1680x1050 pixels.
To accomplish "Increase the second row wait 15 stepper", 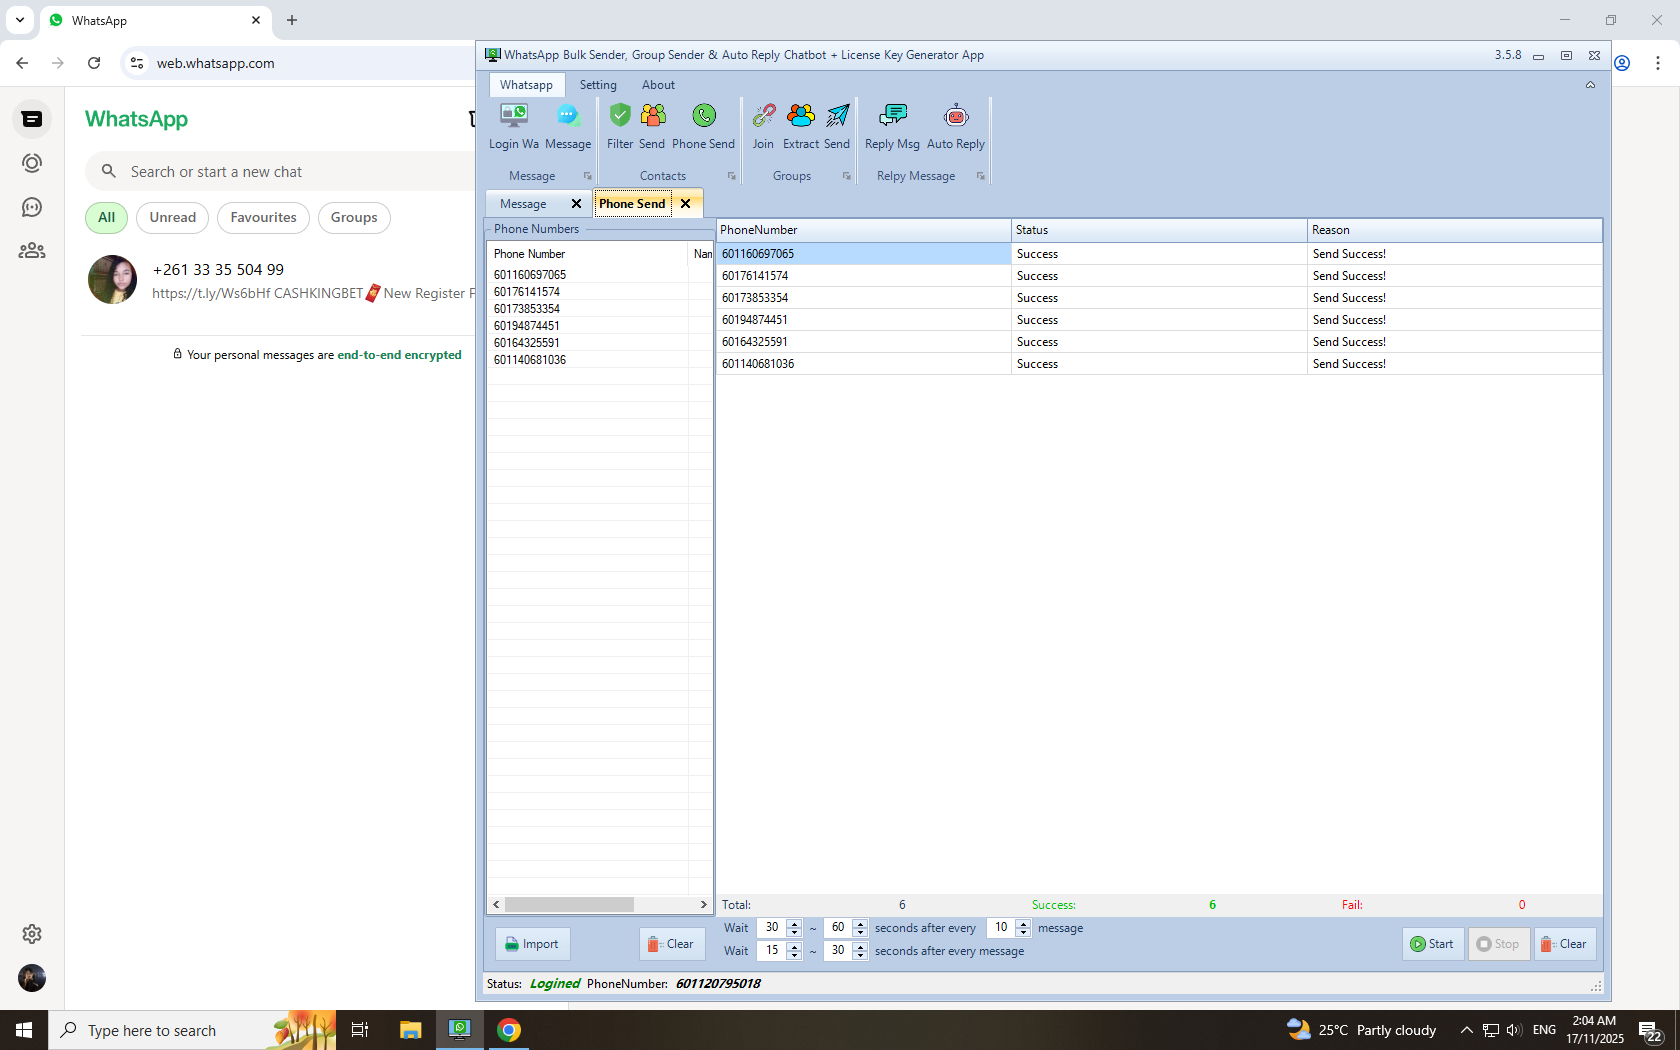I will [794, 946].
